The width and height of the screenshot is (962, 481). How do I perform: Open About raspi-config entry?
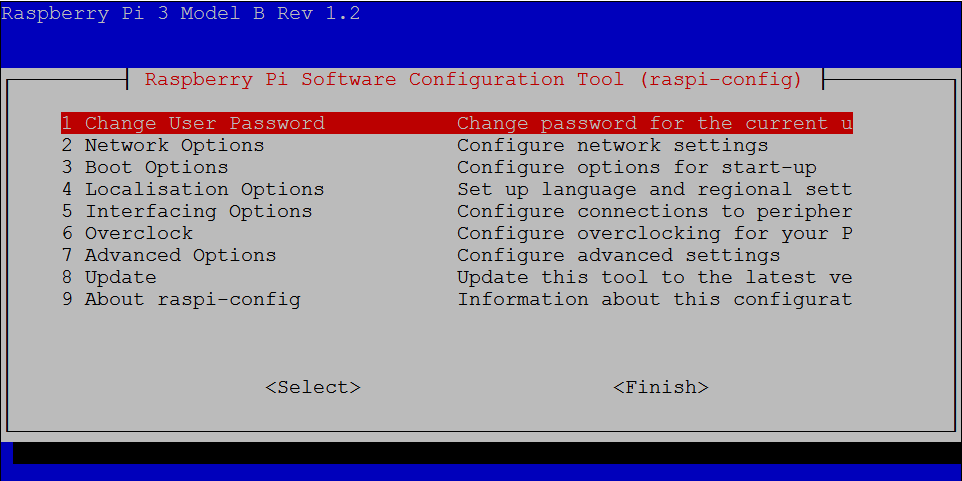pos(181,299)
